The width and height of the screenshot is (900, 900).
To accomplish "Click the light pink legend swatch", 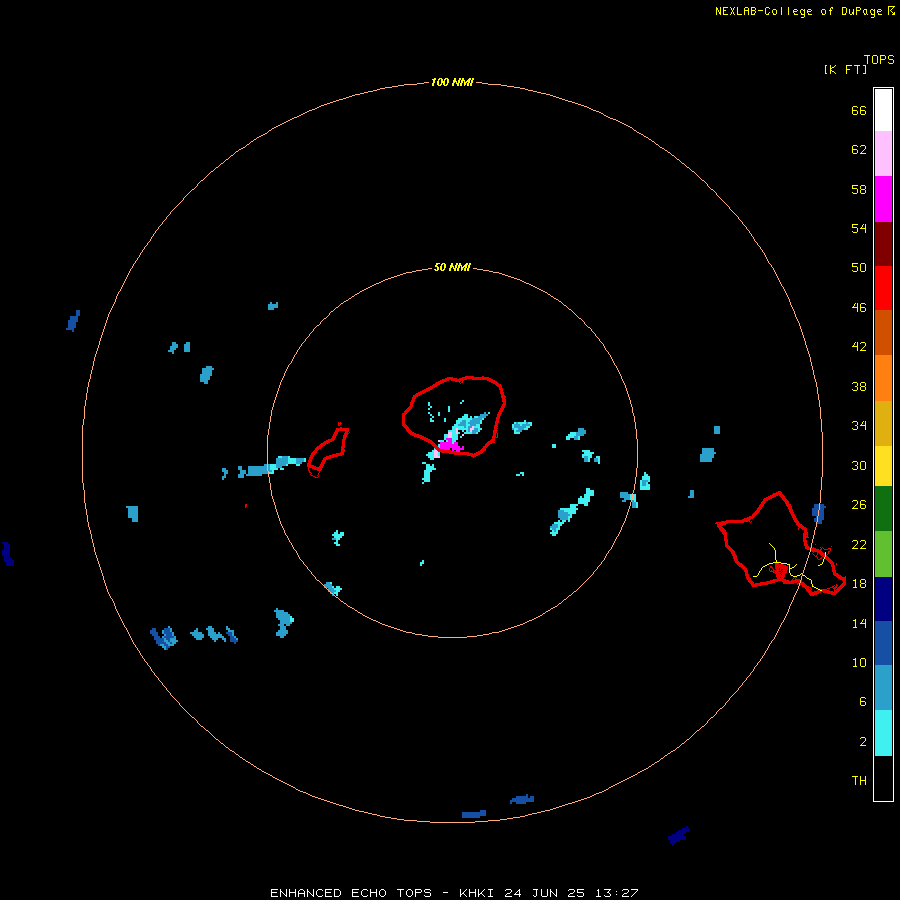I will pyautogui.click(x=883, y=154).
